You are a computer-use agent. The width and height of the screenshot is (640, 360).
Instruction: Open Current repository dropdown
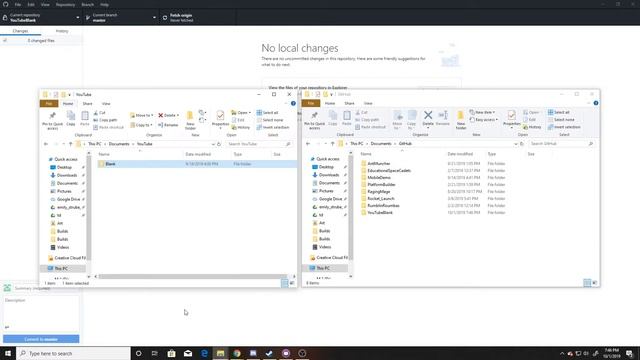point(41,18)
